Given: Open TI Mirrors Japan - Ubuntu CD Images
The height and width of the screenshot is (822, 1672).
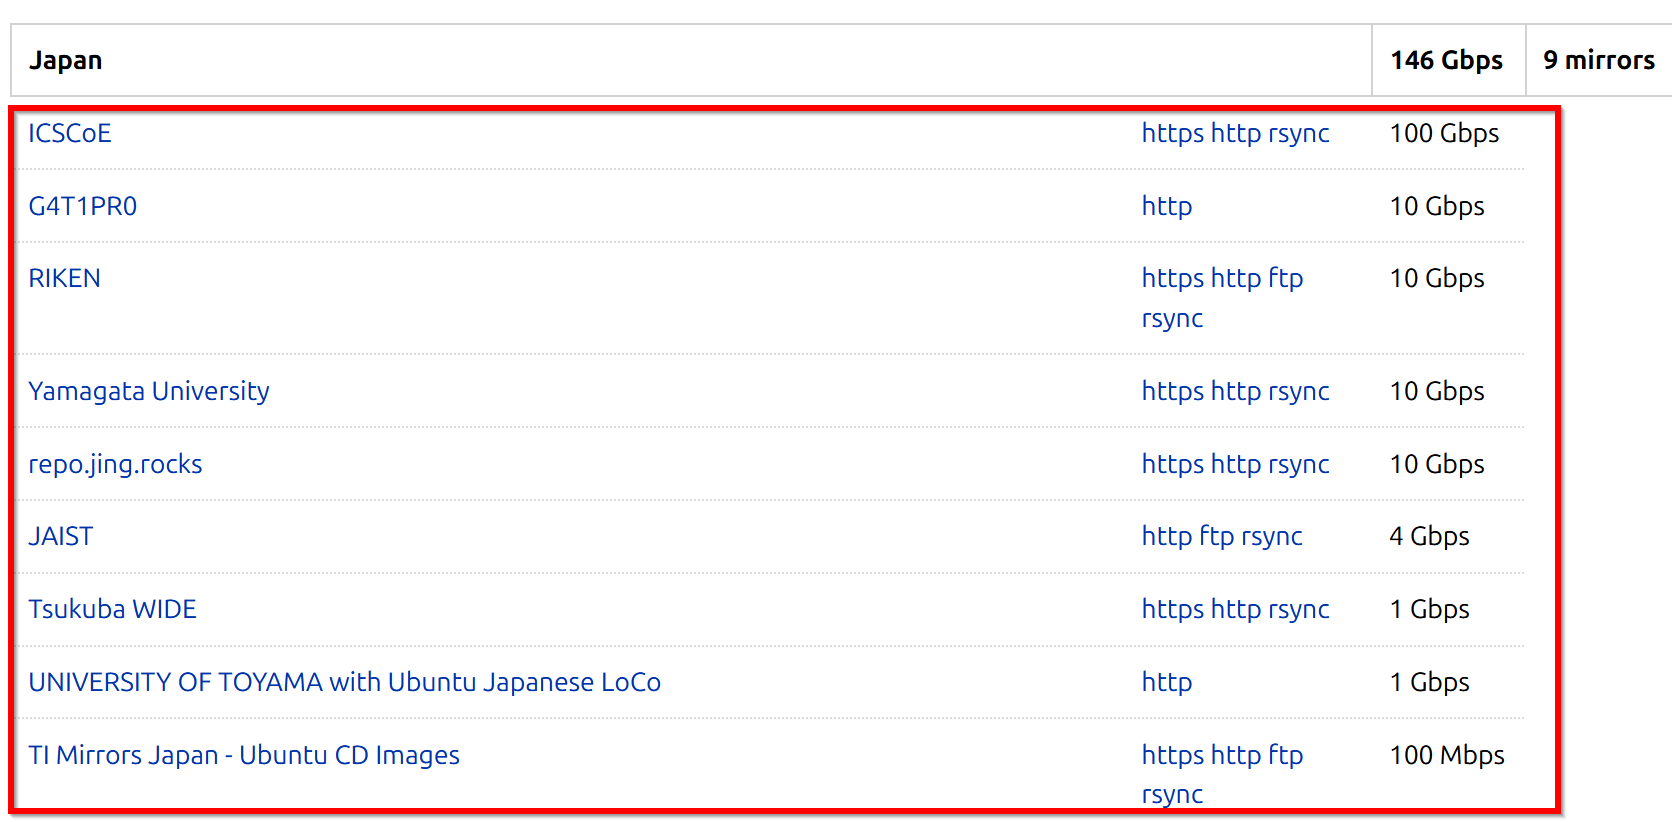Looking at the screenshot, I should [243, 755].
